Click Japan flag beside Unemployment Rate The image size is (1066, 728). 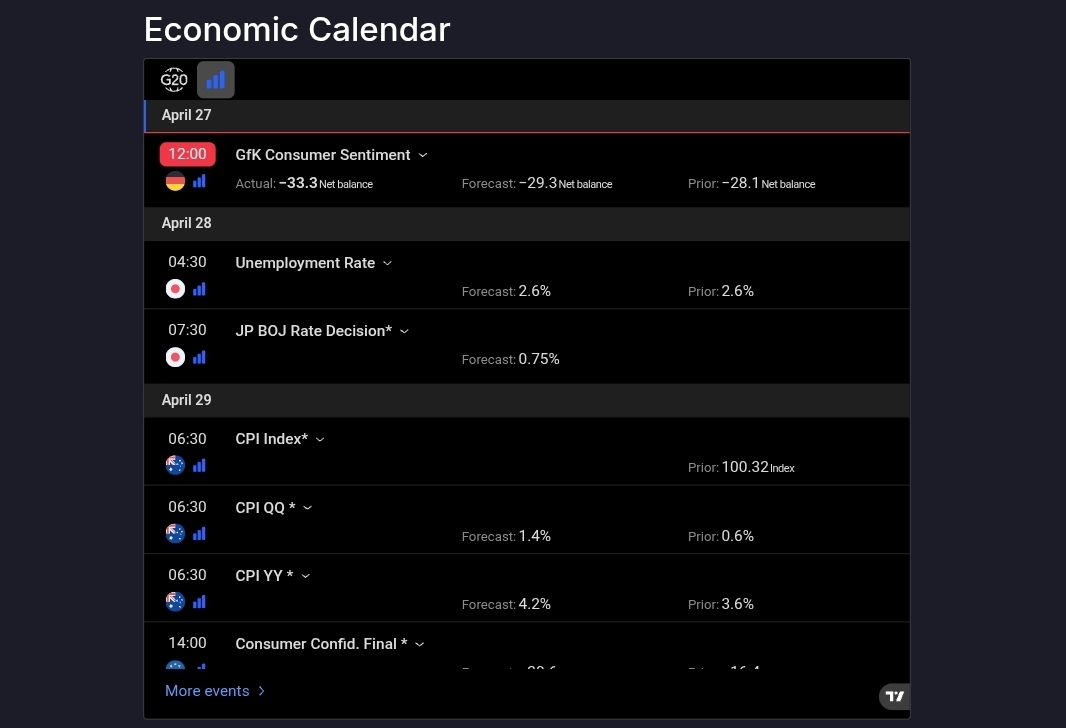175,289
